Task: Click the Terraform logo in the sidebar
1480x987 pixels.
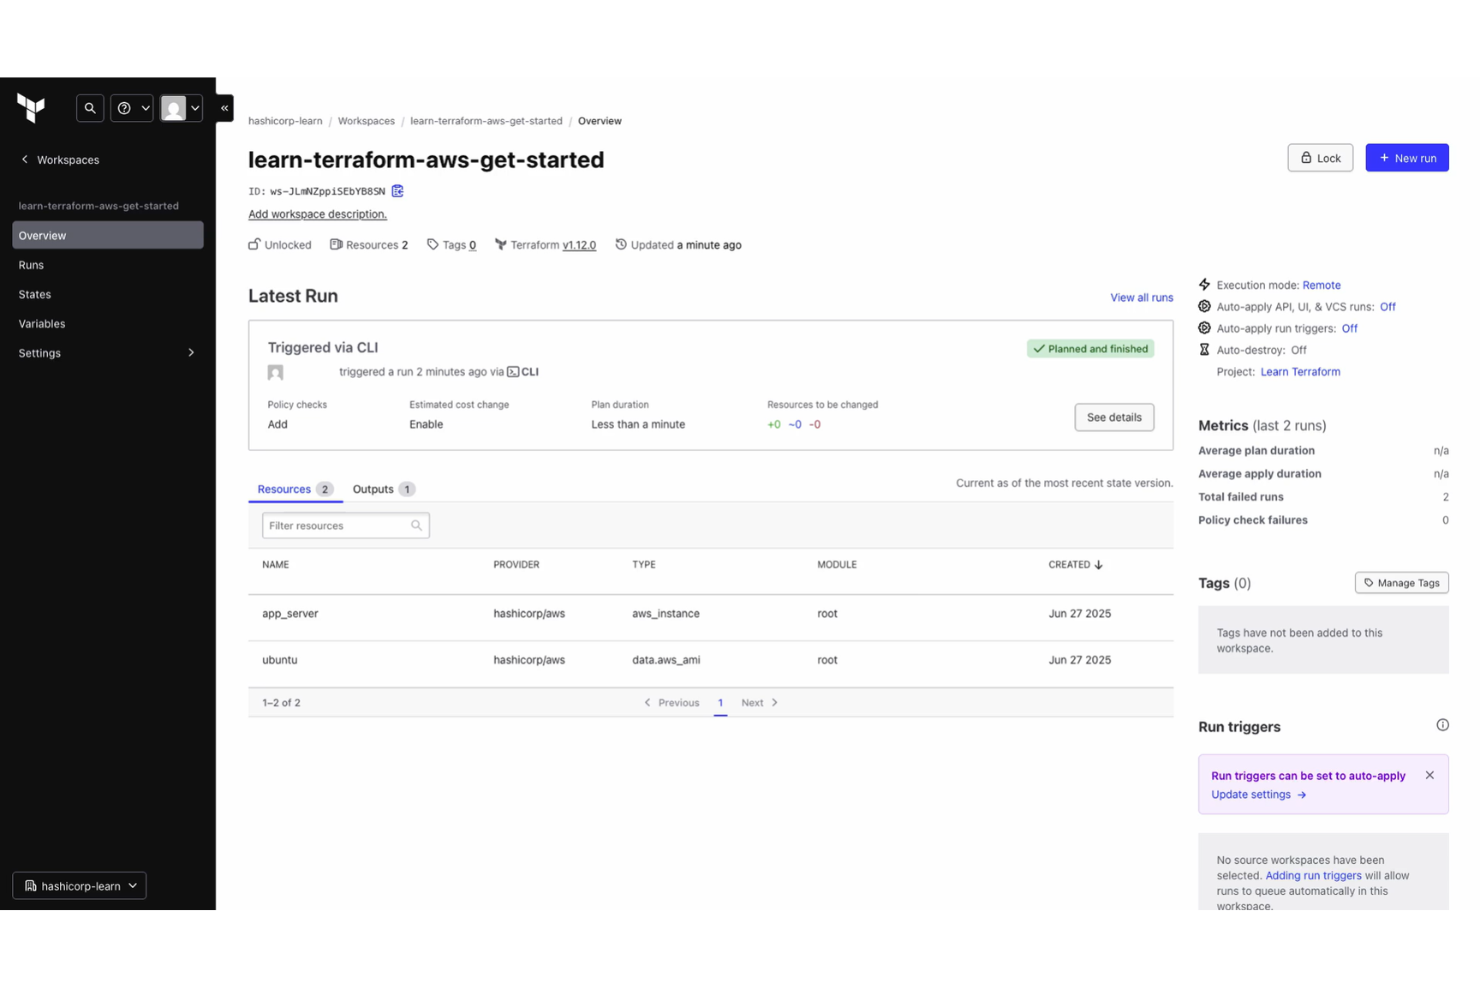Action: pyautogui.click(x=31, y=109)
